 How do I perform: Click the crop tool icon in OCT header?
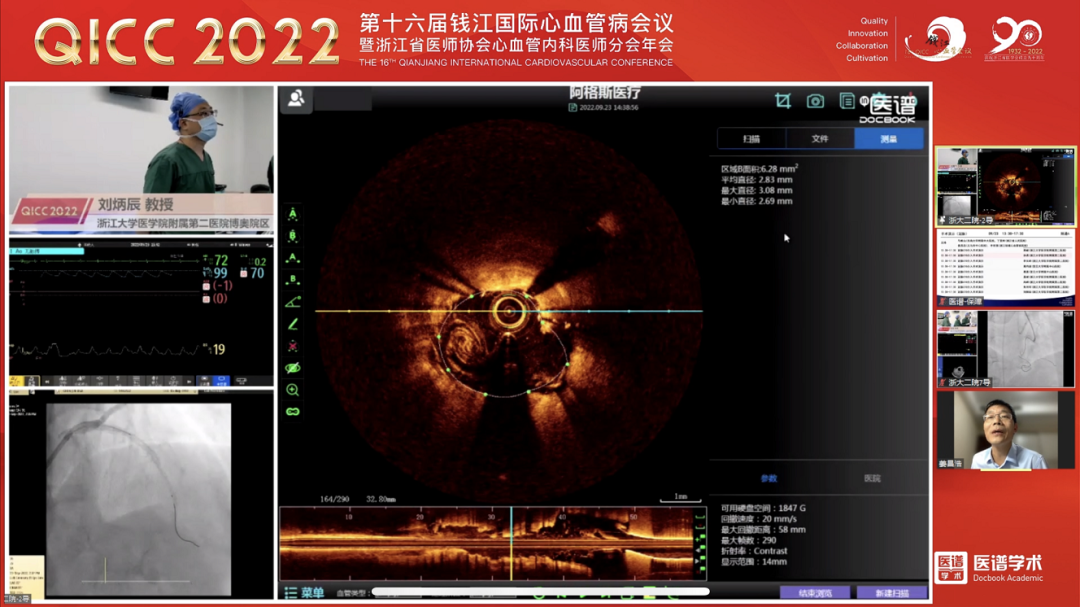(x=783, y=101)
